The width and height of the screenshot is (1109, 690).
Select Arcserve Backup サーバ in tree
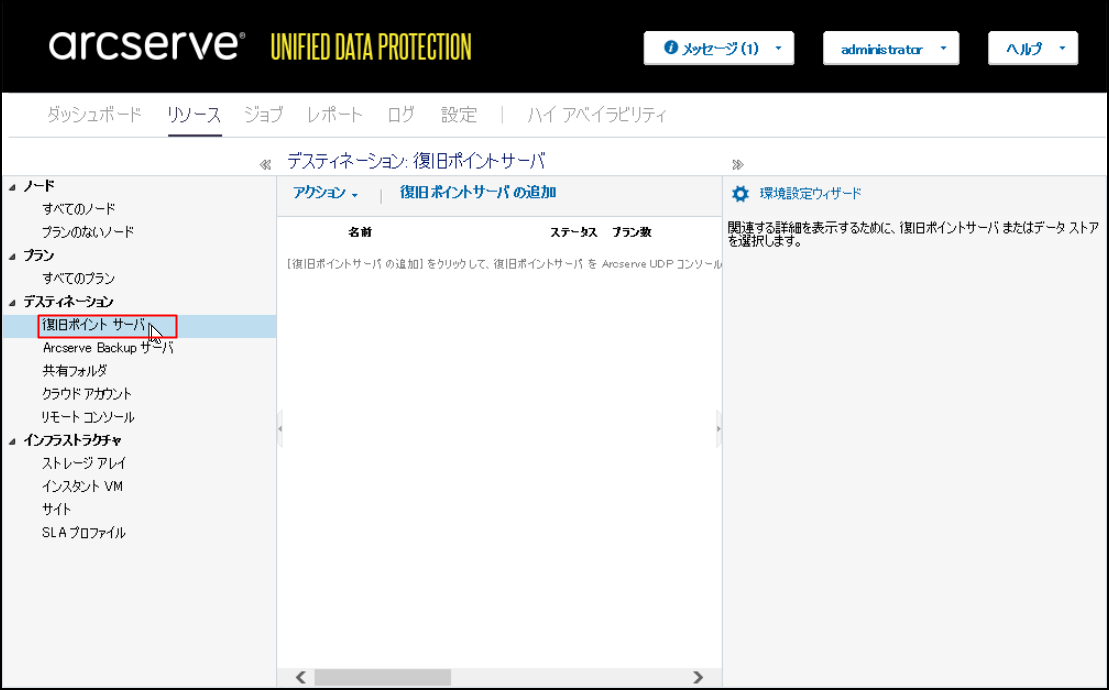click(x=107, y=348)
